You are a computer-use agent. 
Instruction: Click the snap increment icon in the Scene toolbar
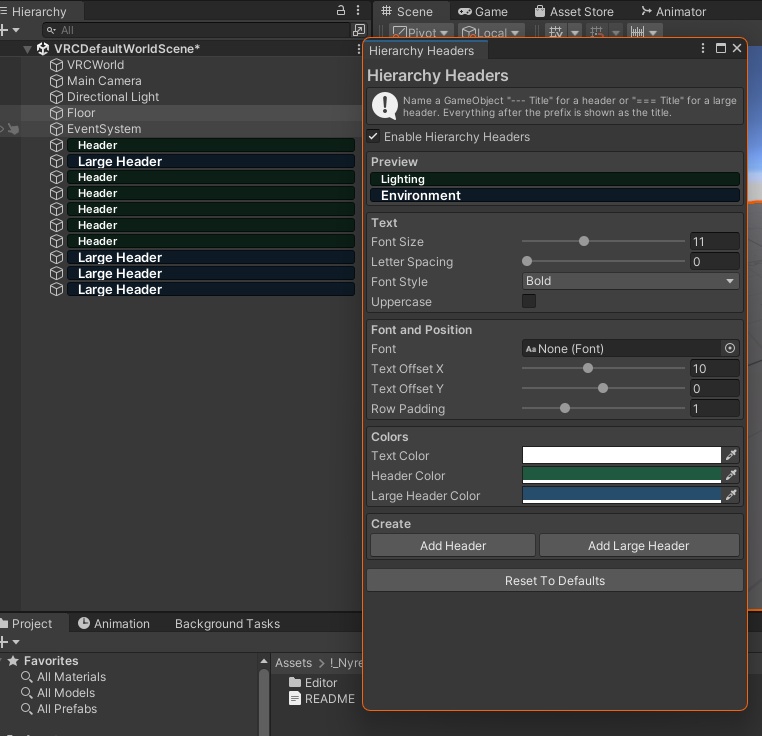[x=637, y=32]
